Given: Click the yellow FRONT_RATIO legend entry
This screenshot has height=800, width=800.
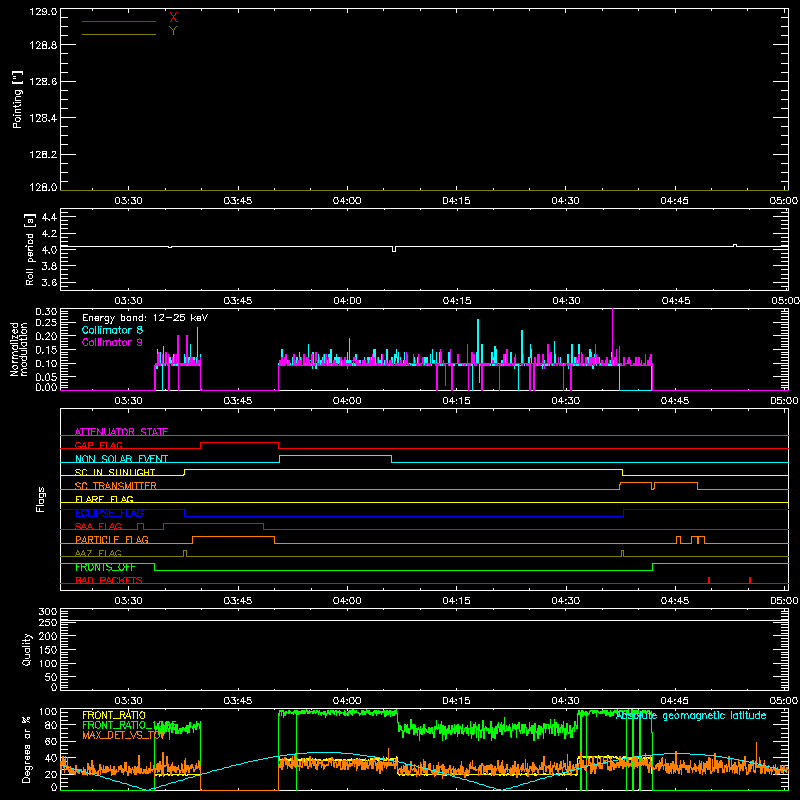Looking at the screenshot, I should point(114,715).
